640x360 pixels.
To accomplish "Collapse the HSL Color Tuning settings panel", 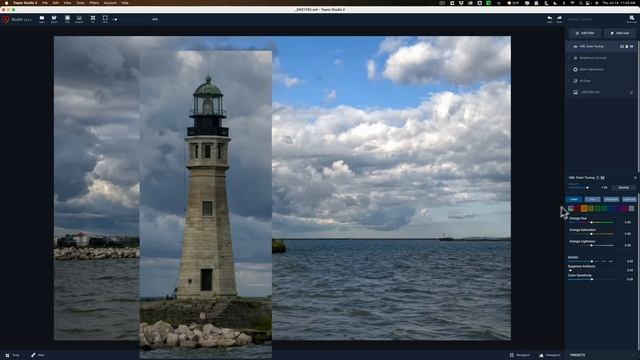I will click(636, 178).
